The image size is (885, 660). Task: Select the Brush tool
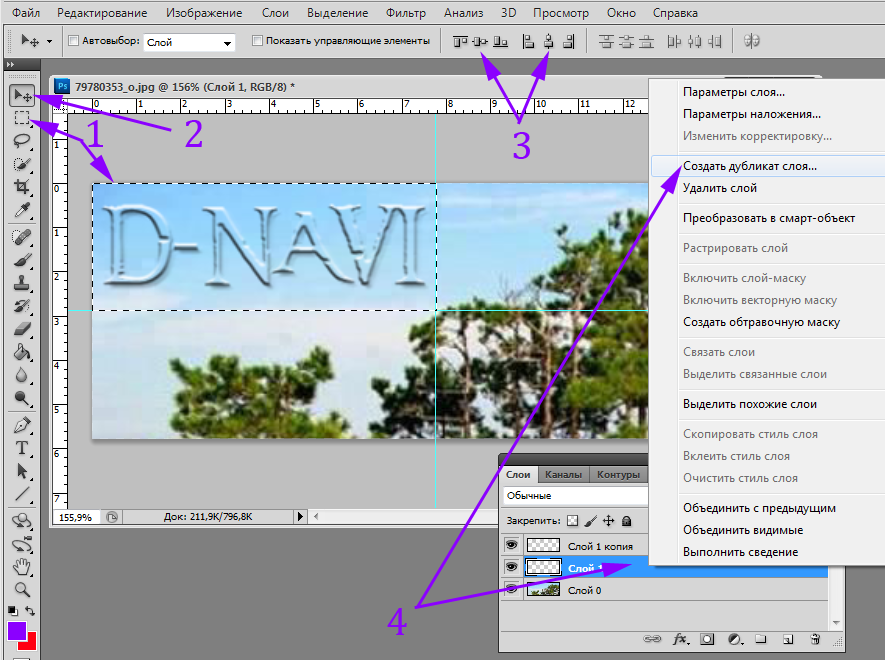tap(22, 260)
